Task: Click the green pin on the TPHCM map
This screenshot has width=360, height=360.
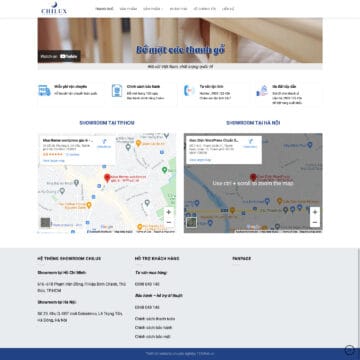Action: click(164, 170)
